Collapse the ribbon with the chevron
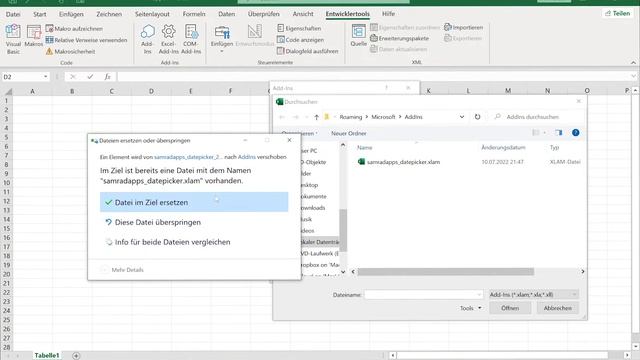This screenshot has height=360, width=640. pyautogui.click(x=633, y=62)
